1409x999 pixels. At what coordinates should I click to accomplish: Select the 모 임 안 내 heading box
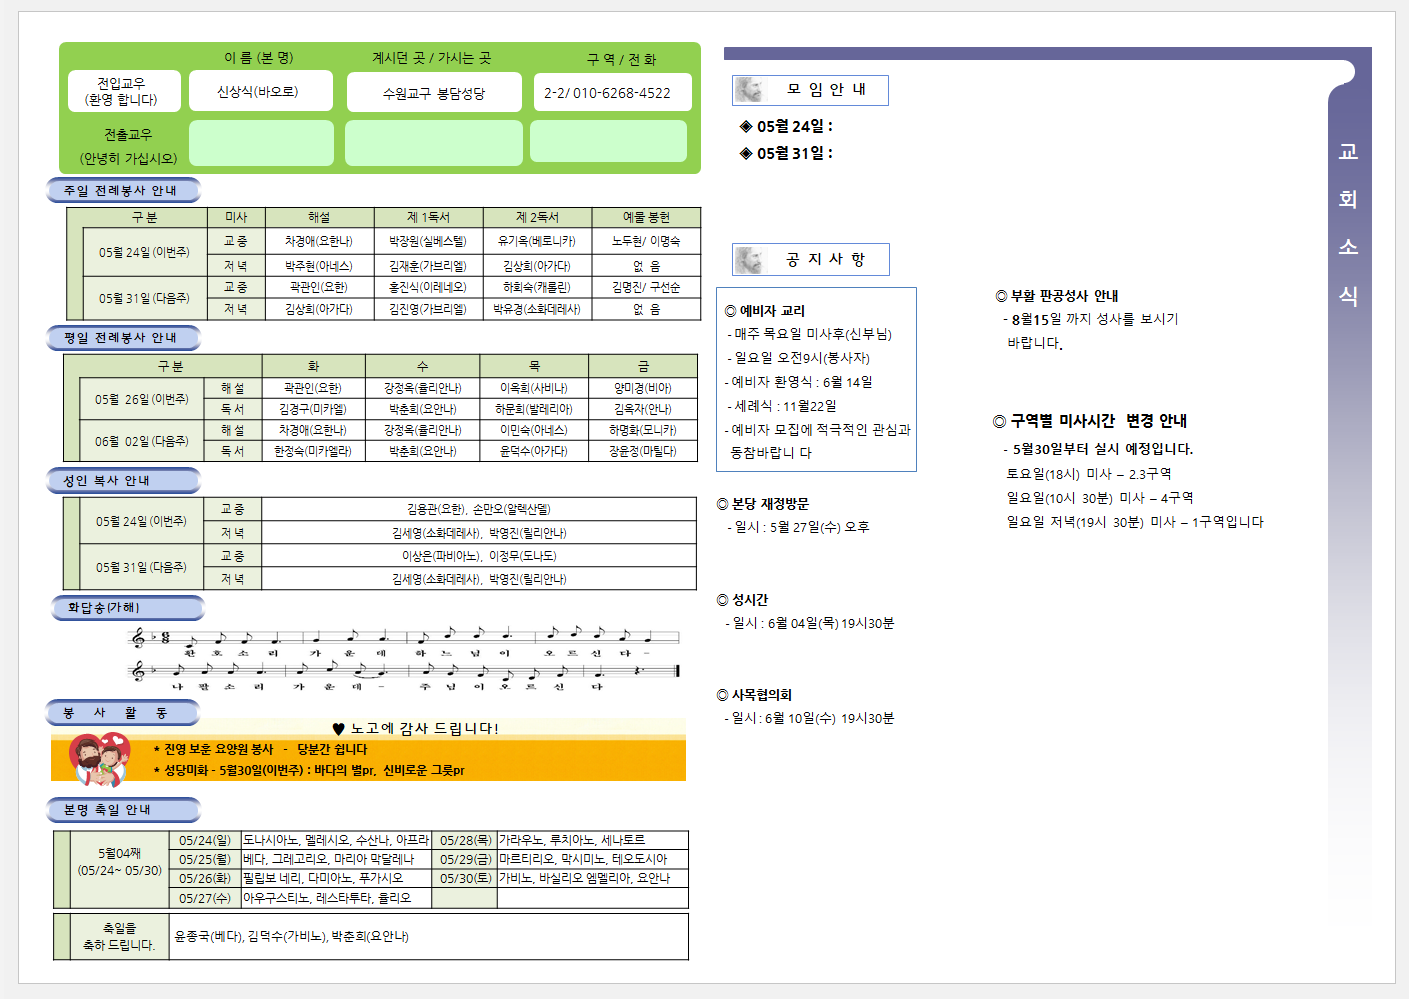point(810,90)
